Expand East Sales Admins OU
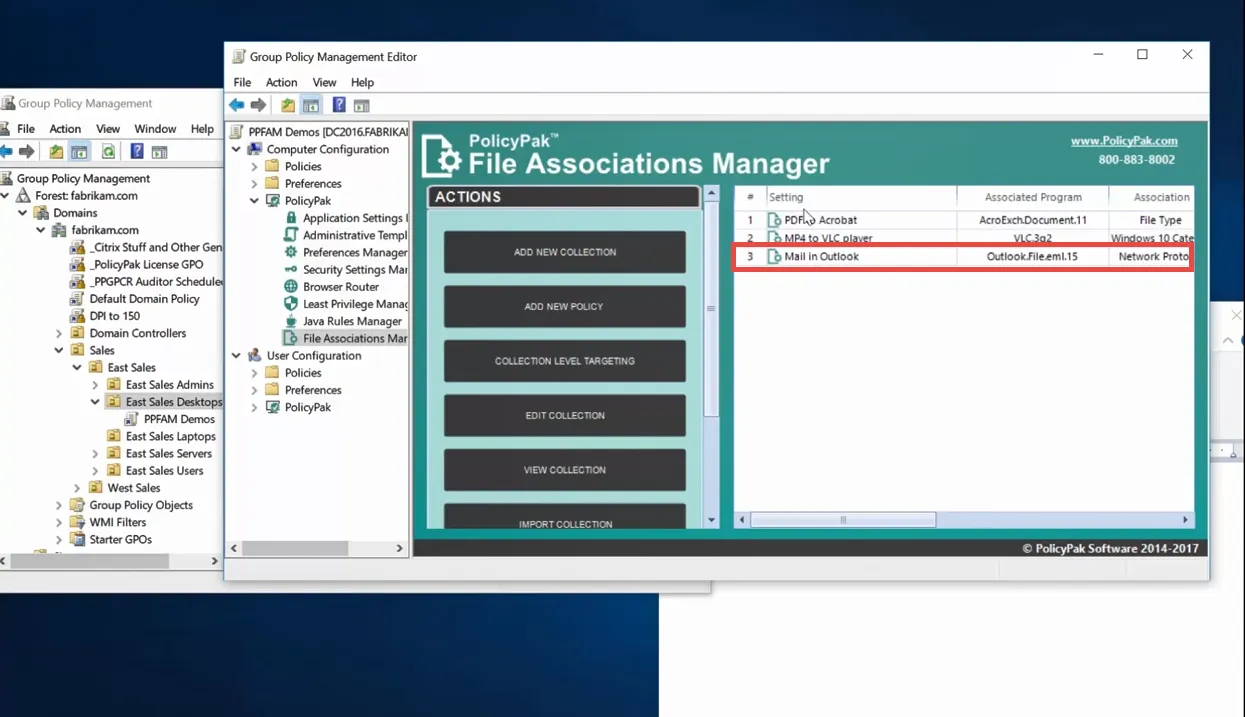The image size is (1245, 717). (x=95, y=385)
